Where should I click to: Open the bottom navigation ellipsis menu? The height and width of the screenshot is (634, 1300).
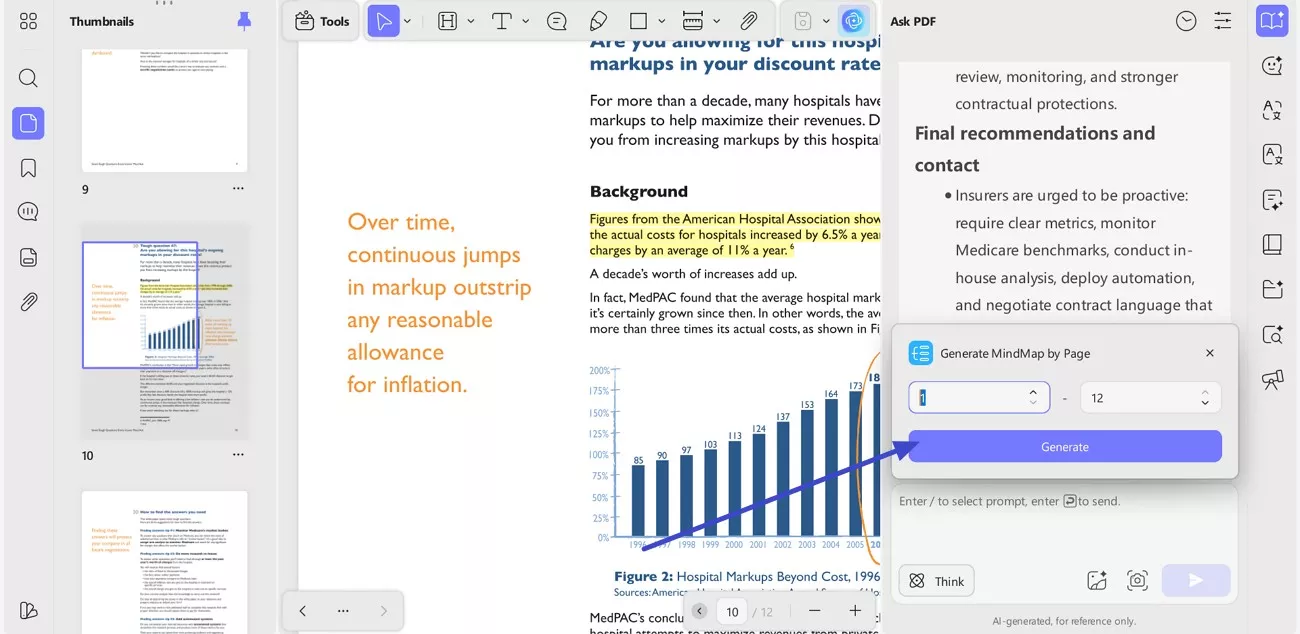coord(343,611)
